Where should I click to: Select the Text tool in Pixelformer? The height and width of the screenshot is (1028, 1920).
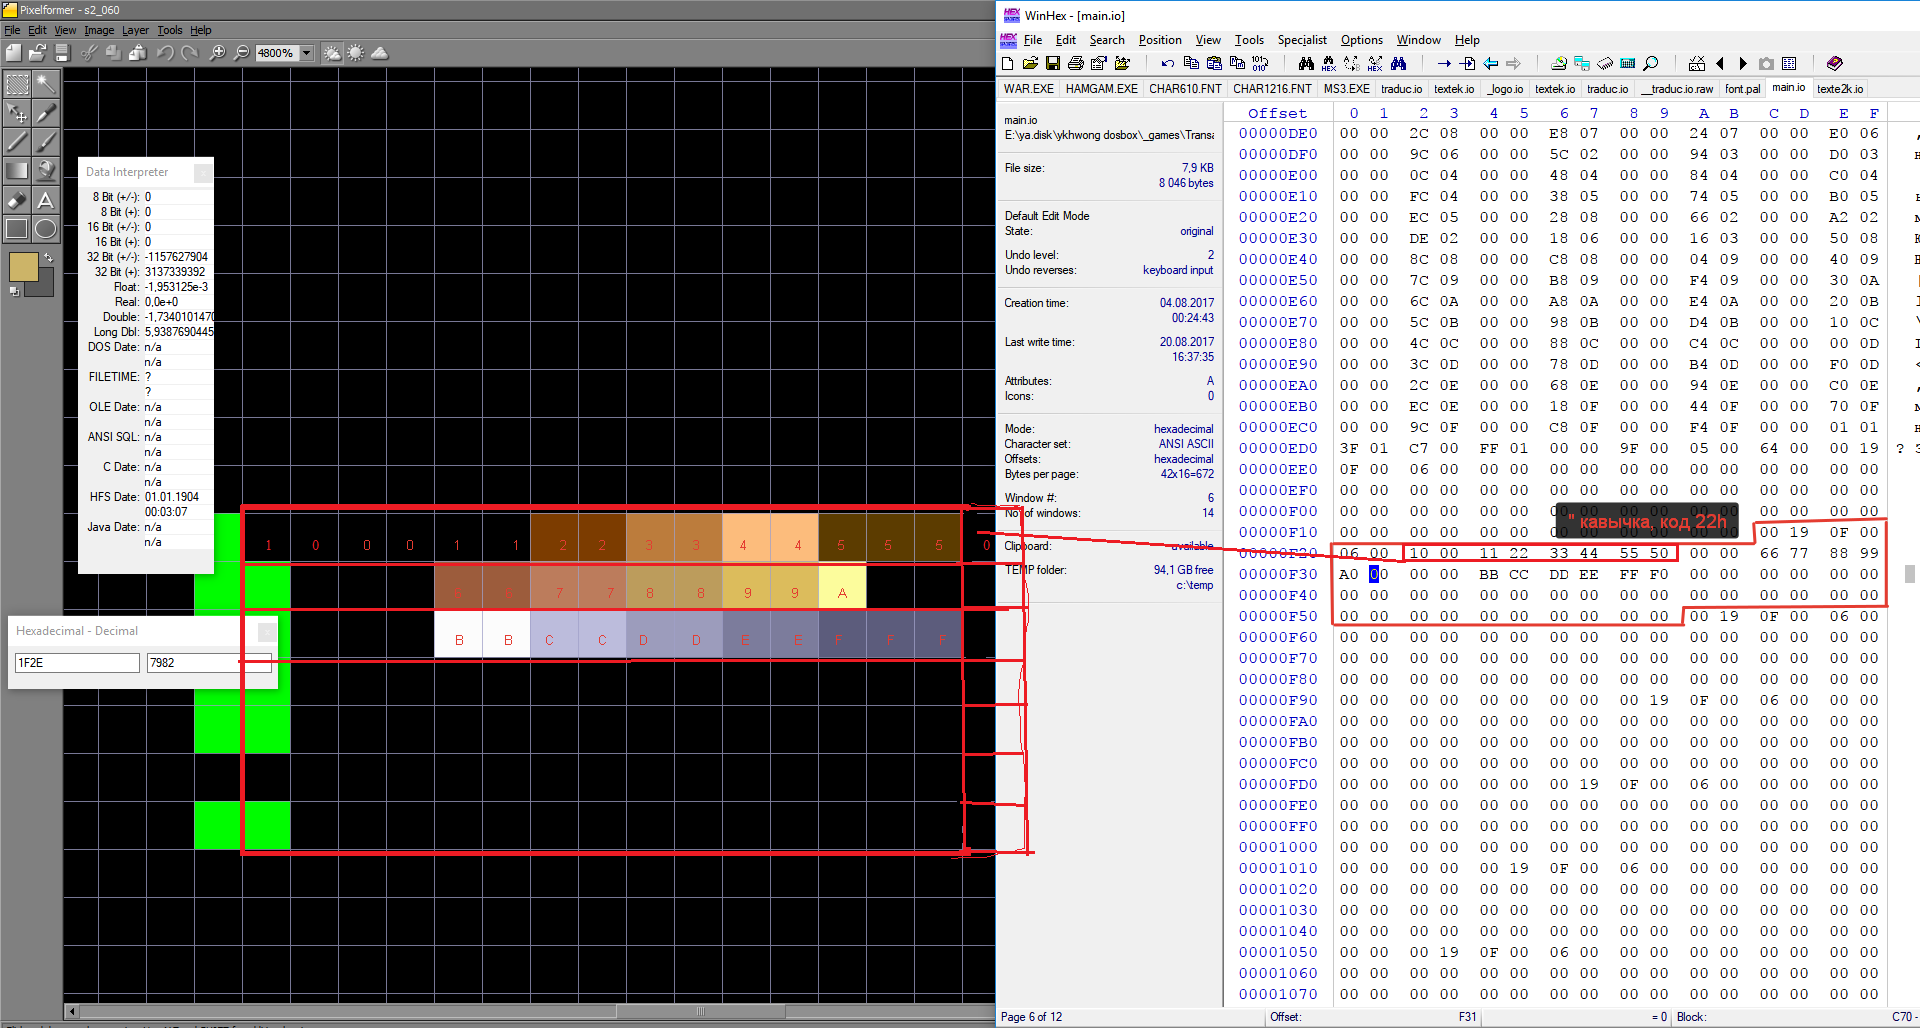pyautogui.click(x=46, y=200)
